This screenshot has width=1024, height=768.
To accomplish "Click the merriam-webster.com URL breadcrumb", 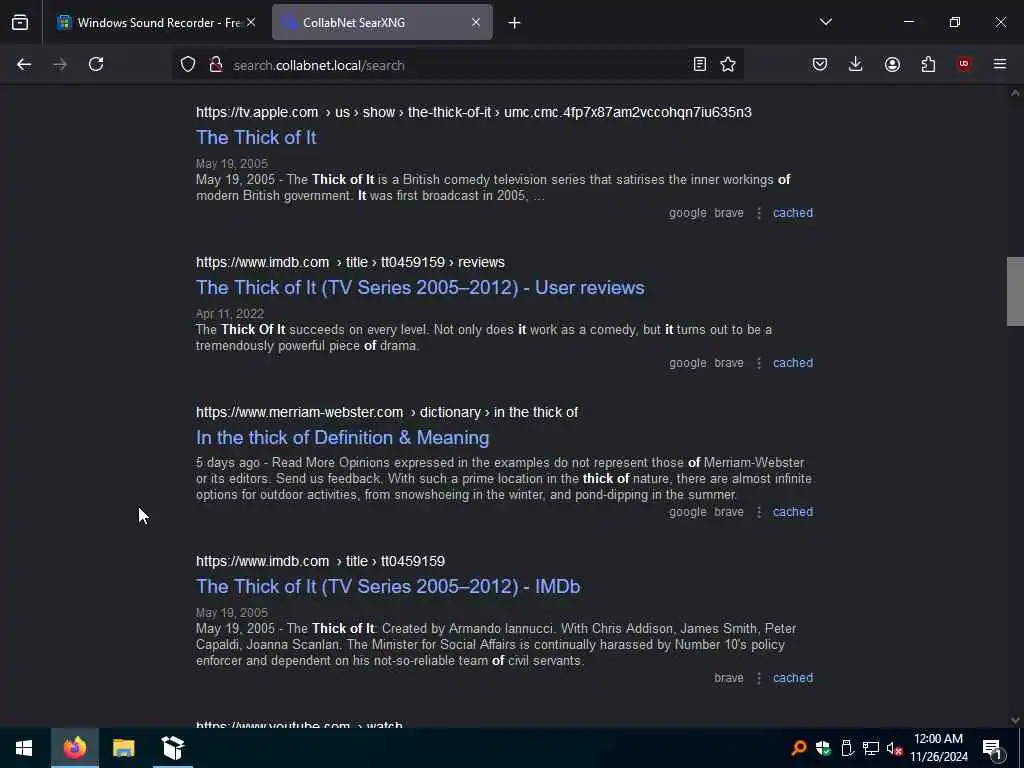I will click(387, 413).
